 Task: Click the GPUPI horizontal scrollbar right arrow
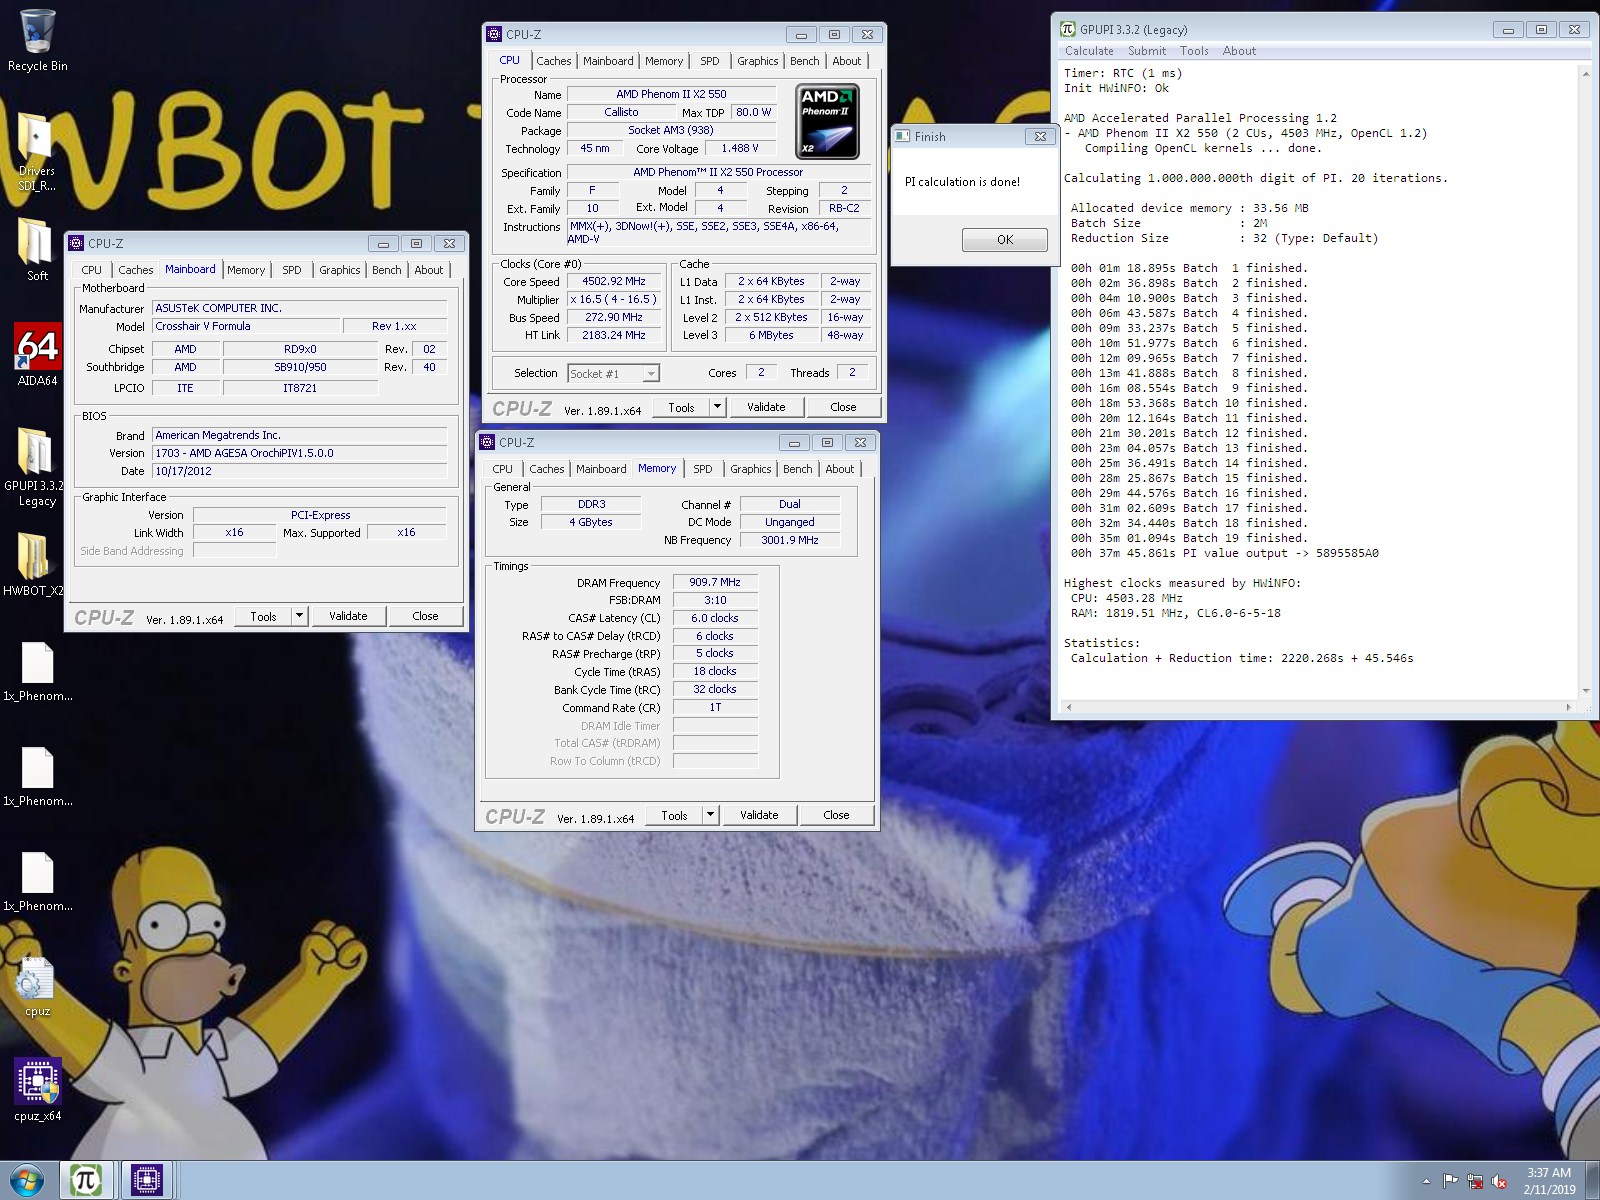(1568, 707)
